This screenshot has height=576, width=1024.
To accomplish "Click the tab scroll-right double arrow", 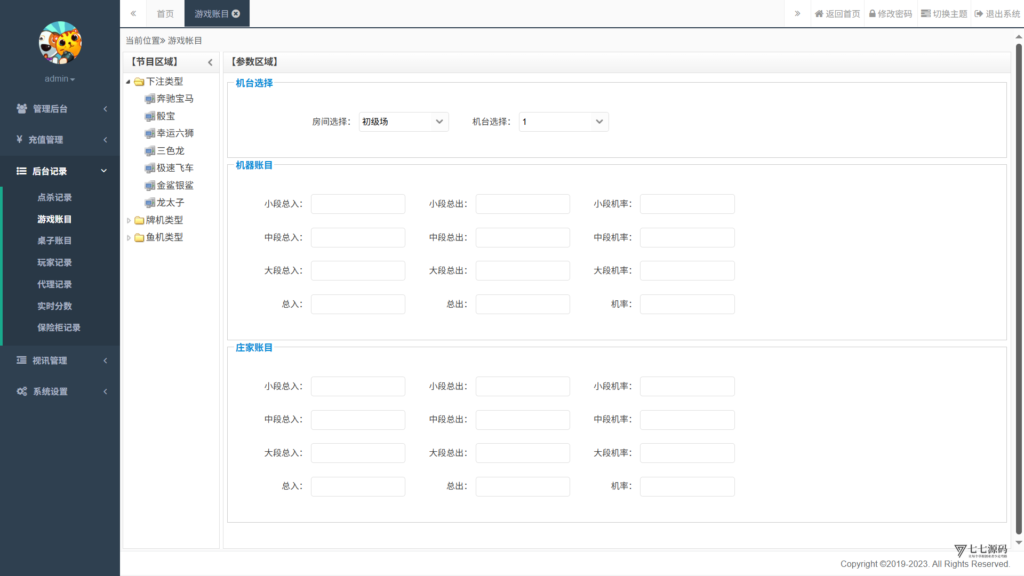I will pos(797,13).
